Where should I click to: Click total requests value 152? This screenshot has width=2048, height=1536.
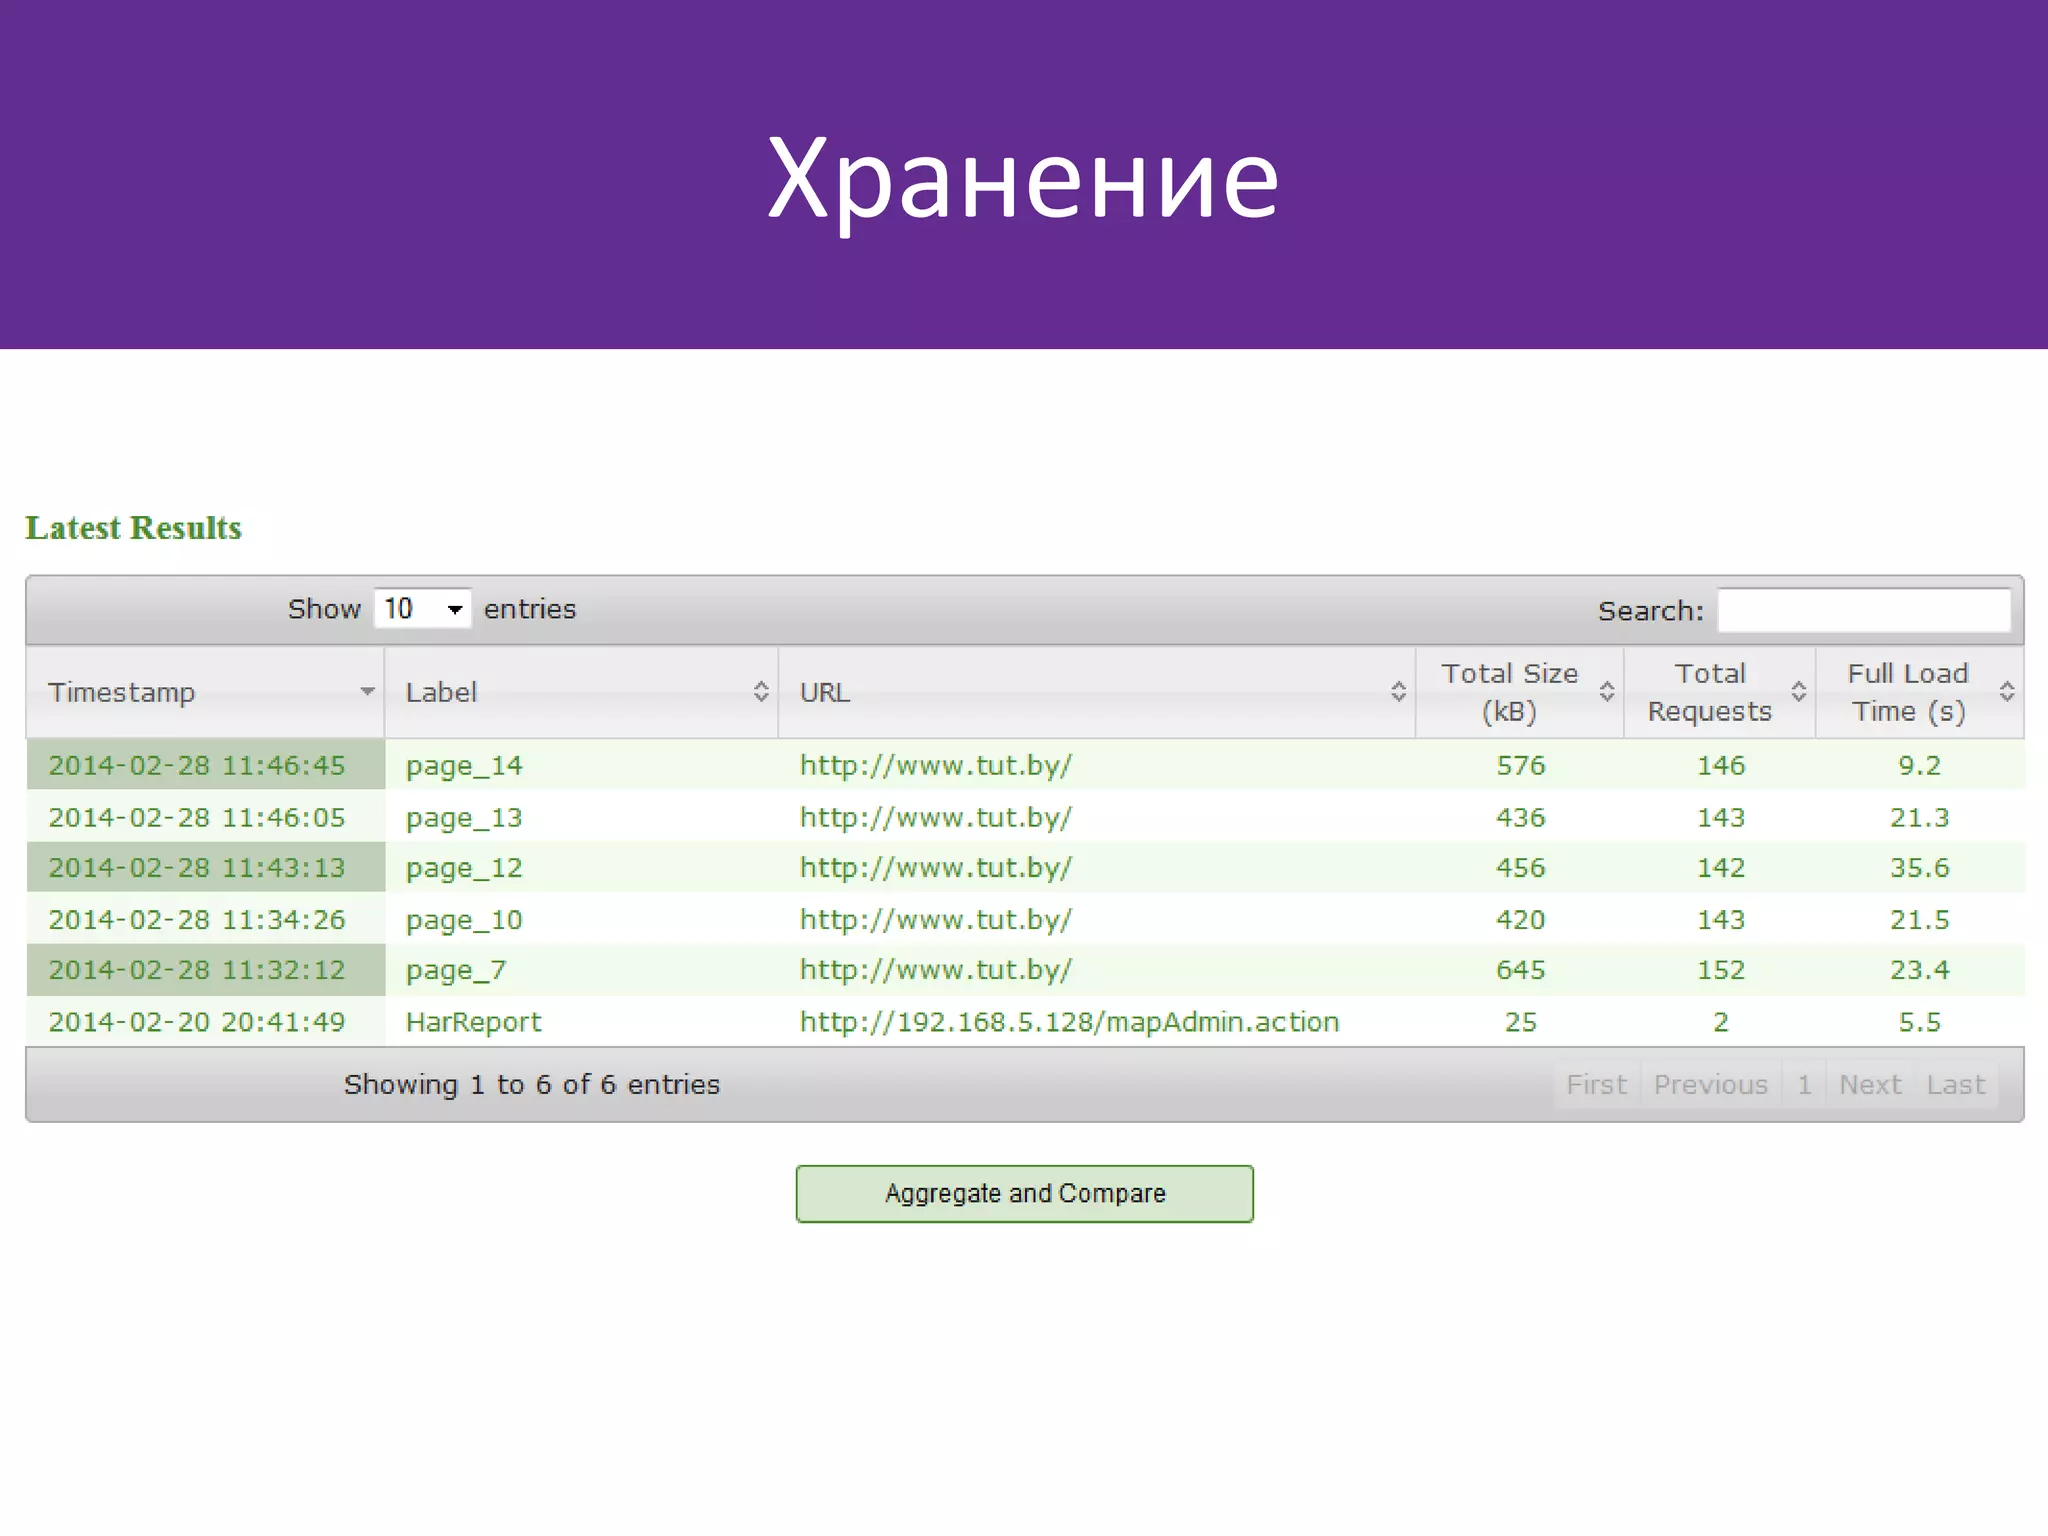click(x=1721, y=970)
